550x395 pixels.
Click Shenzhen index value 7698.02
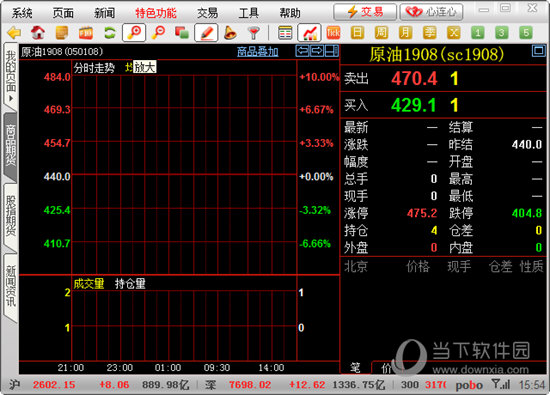point(250,385)
